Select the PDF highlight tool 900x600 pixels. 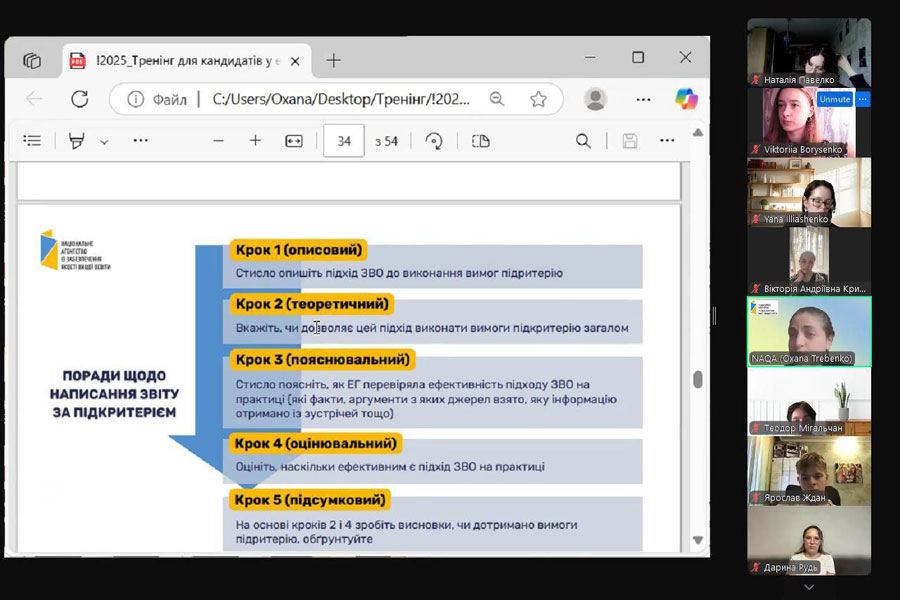tap(77, 141)
